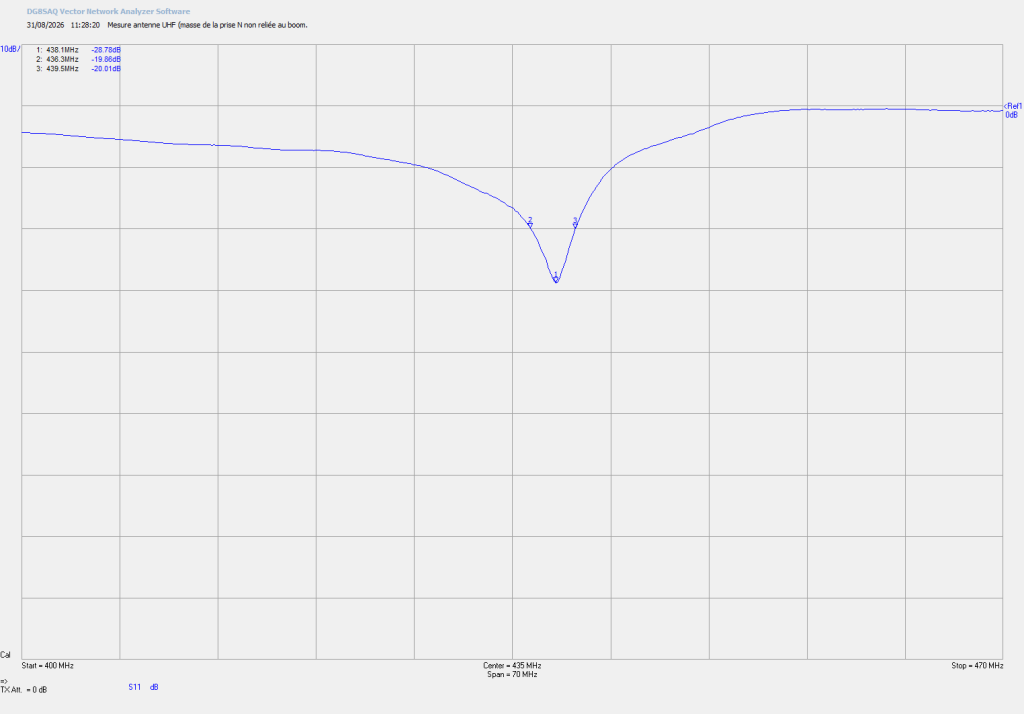The height and width of the screenshot is (714, 1024).
Task: Click the -20.01dB marker value
Action: (x=106, y=69)
